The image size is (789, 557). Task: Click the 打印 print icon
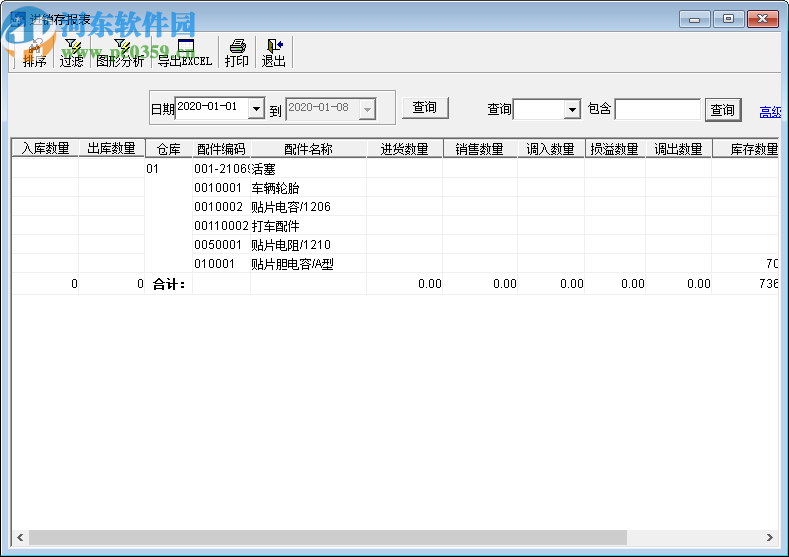click(236, 53)
